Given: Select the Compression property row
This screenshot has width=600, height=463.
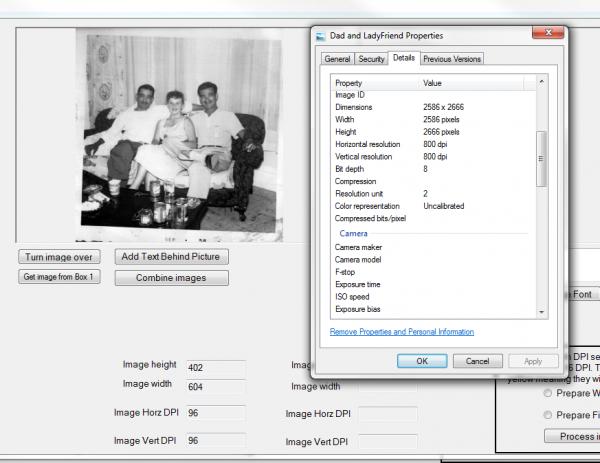Looking at the screenshot, I should [433, 181].
